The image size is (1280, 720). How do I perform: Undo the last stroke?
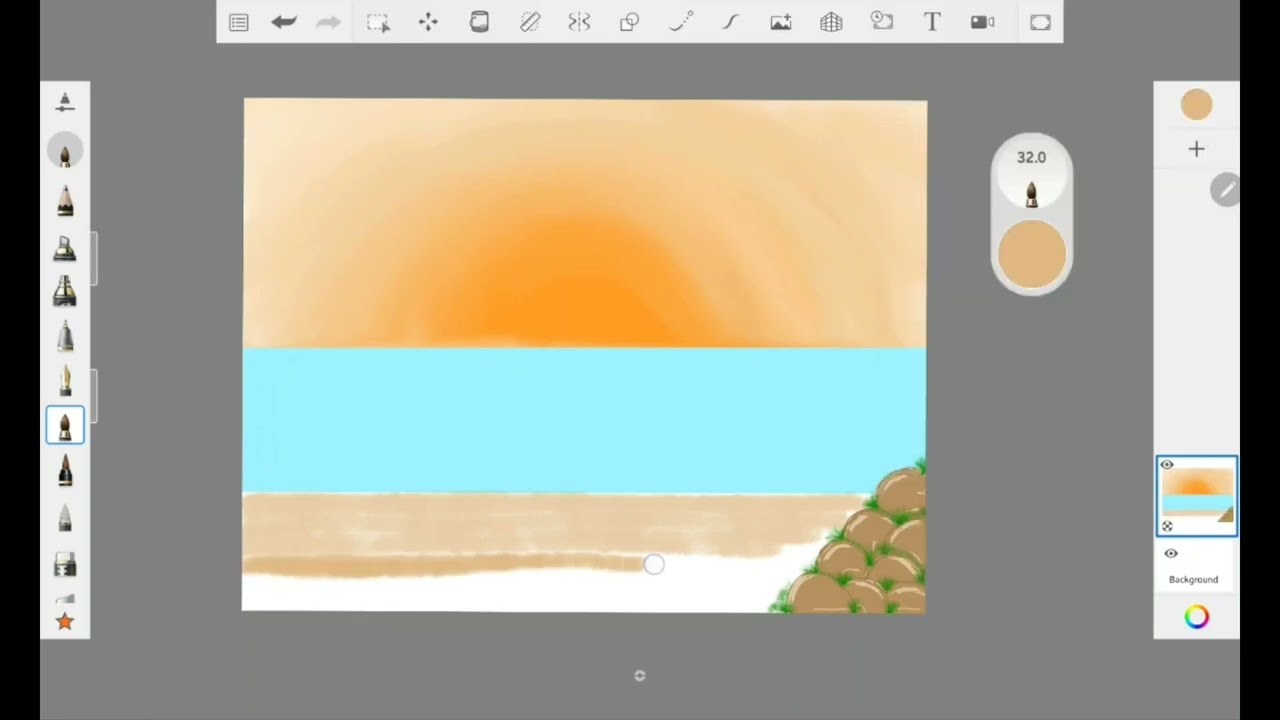tap(284, 22)
